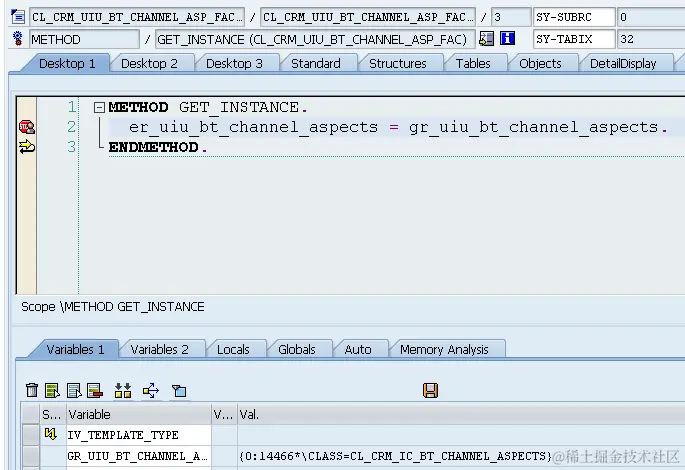Click the GR_UIU_BT_CHANNEL_A... variable cell

click(x=138, y=456)
